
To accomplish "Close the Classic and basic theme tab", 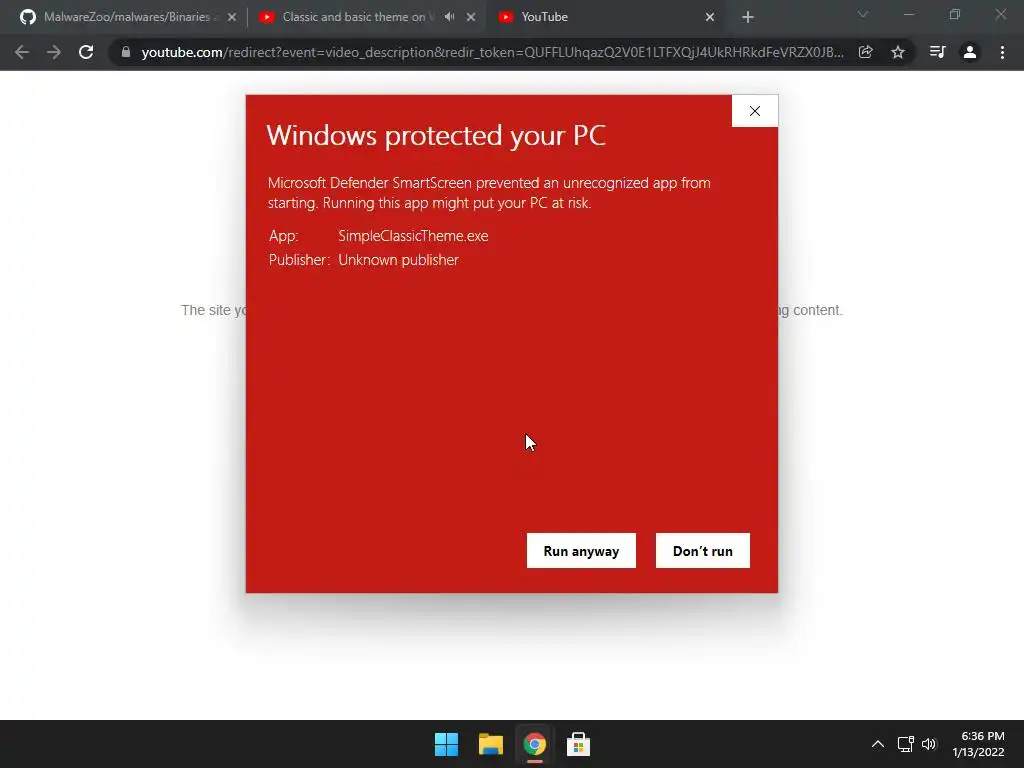I will click(x=471, y=17).
